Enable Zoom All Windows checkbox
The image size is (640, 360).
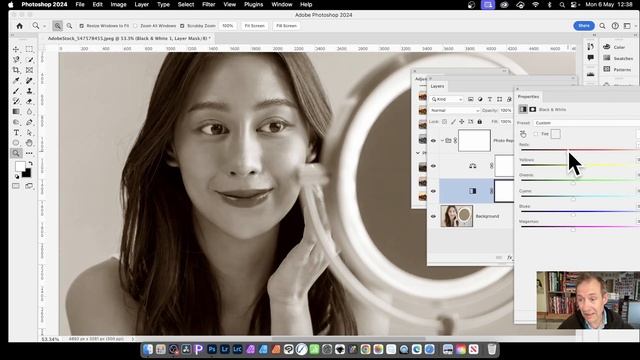(x=136, y=26)
